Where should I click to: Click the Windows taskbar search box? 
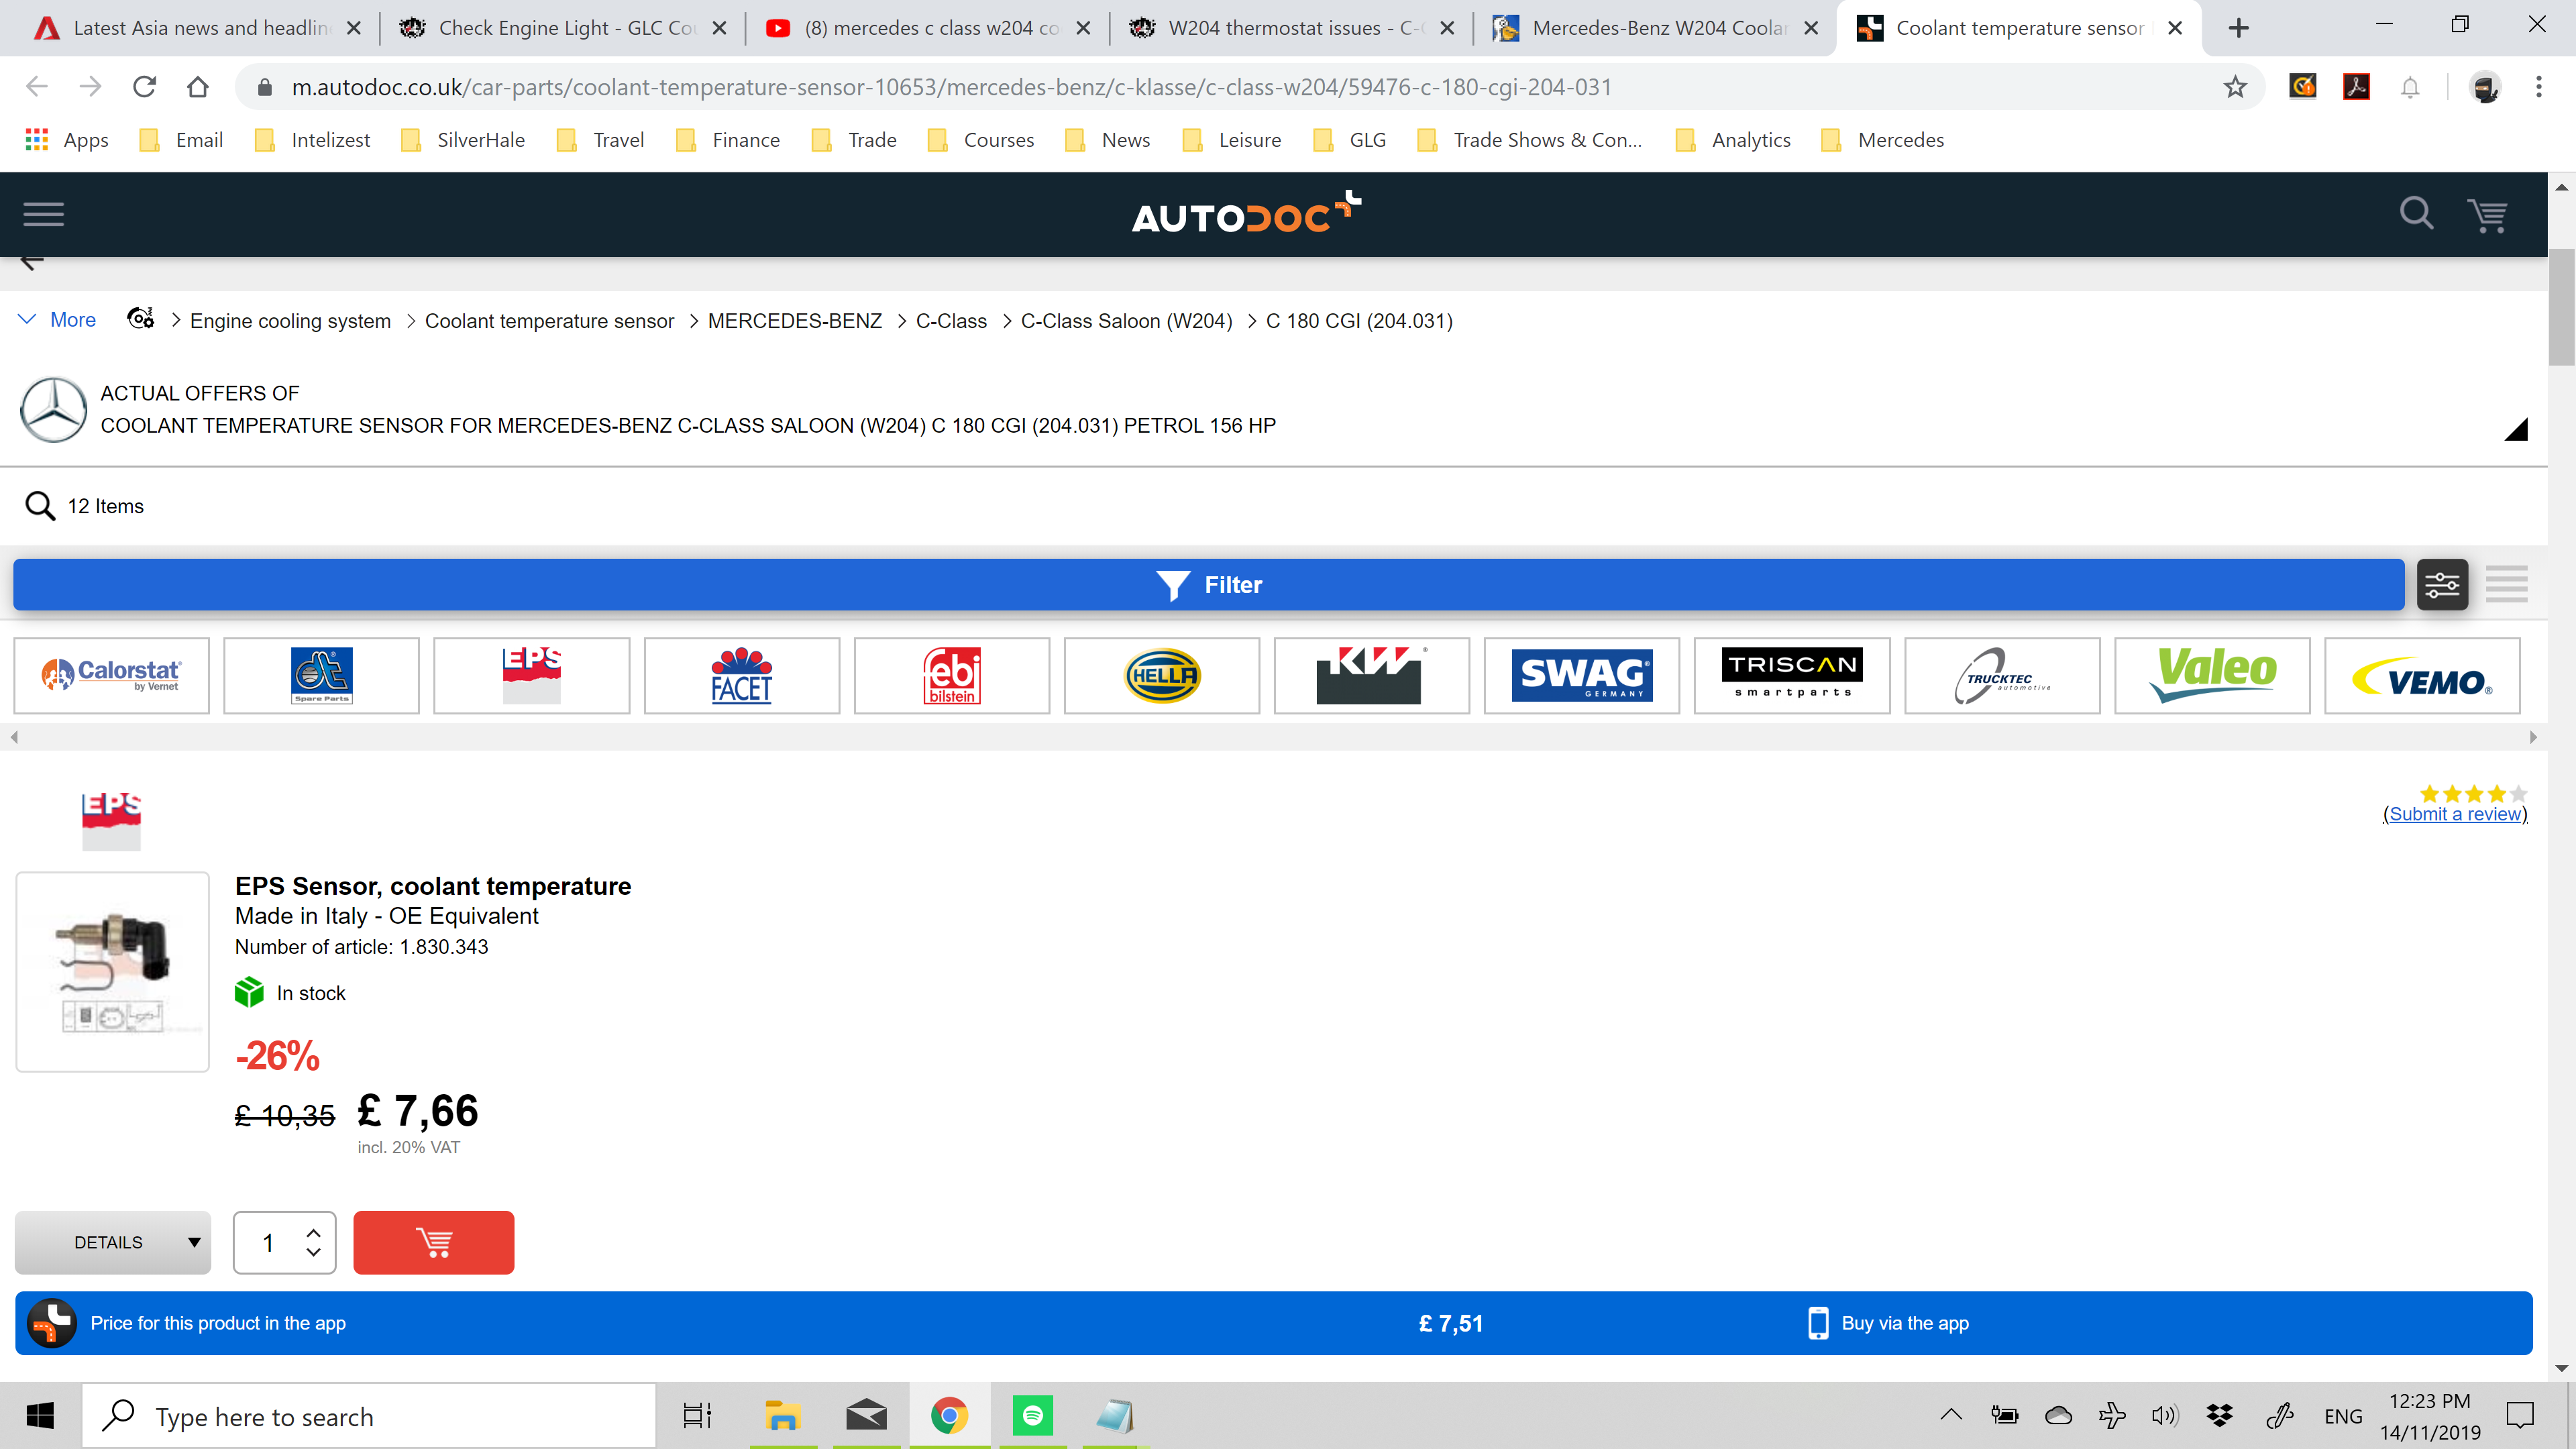[x=368, y=1415]
